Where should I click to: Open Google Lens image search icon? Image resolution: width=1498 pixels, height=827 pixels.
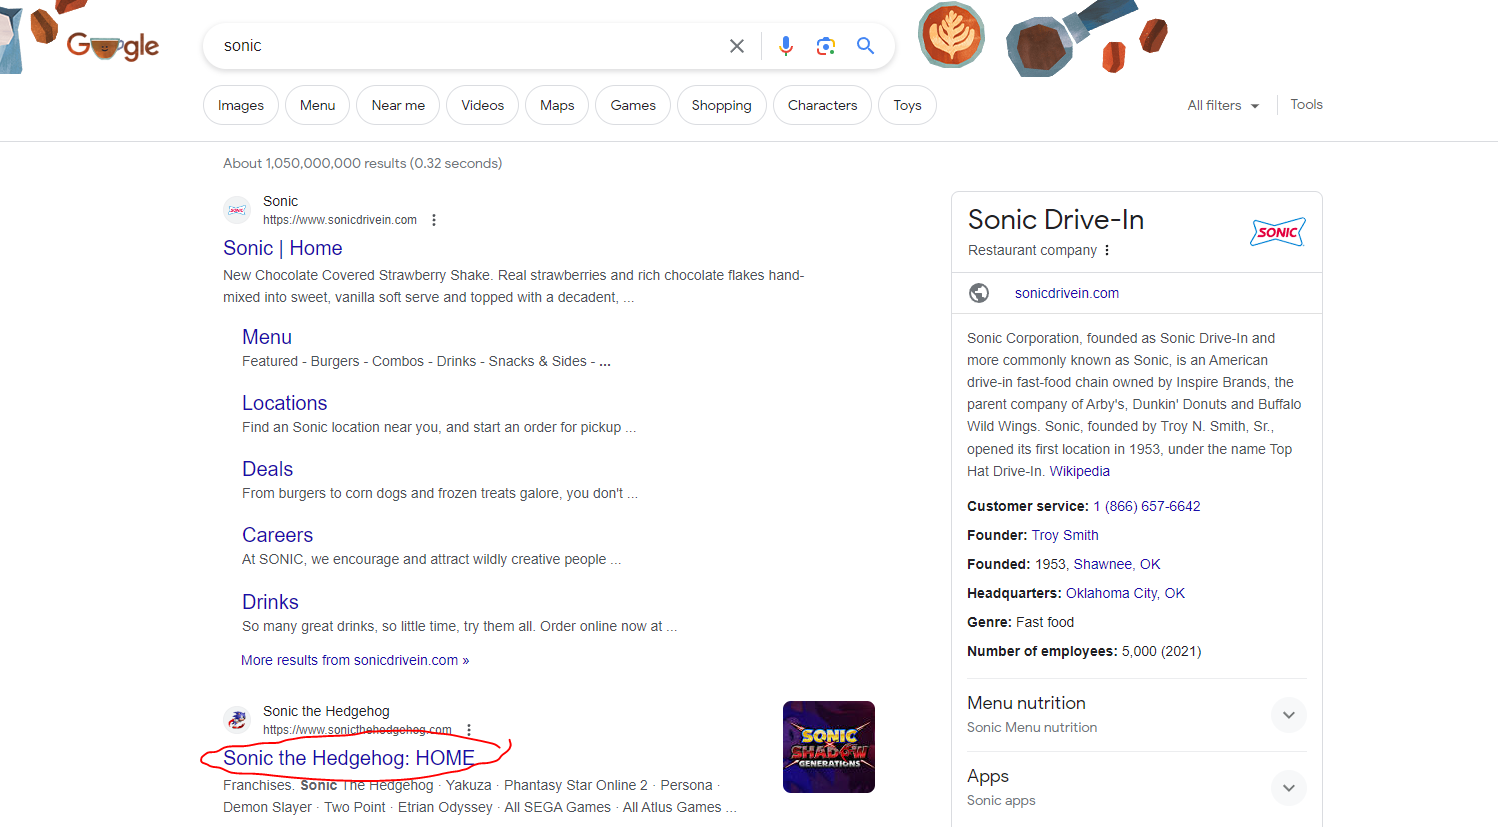(x=826, y=46)
